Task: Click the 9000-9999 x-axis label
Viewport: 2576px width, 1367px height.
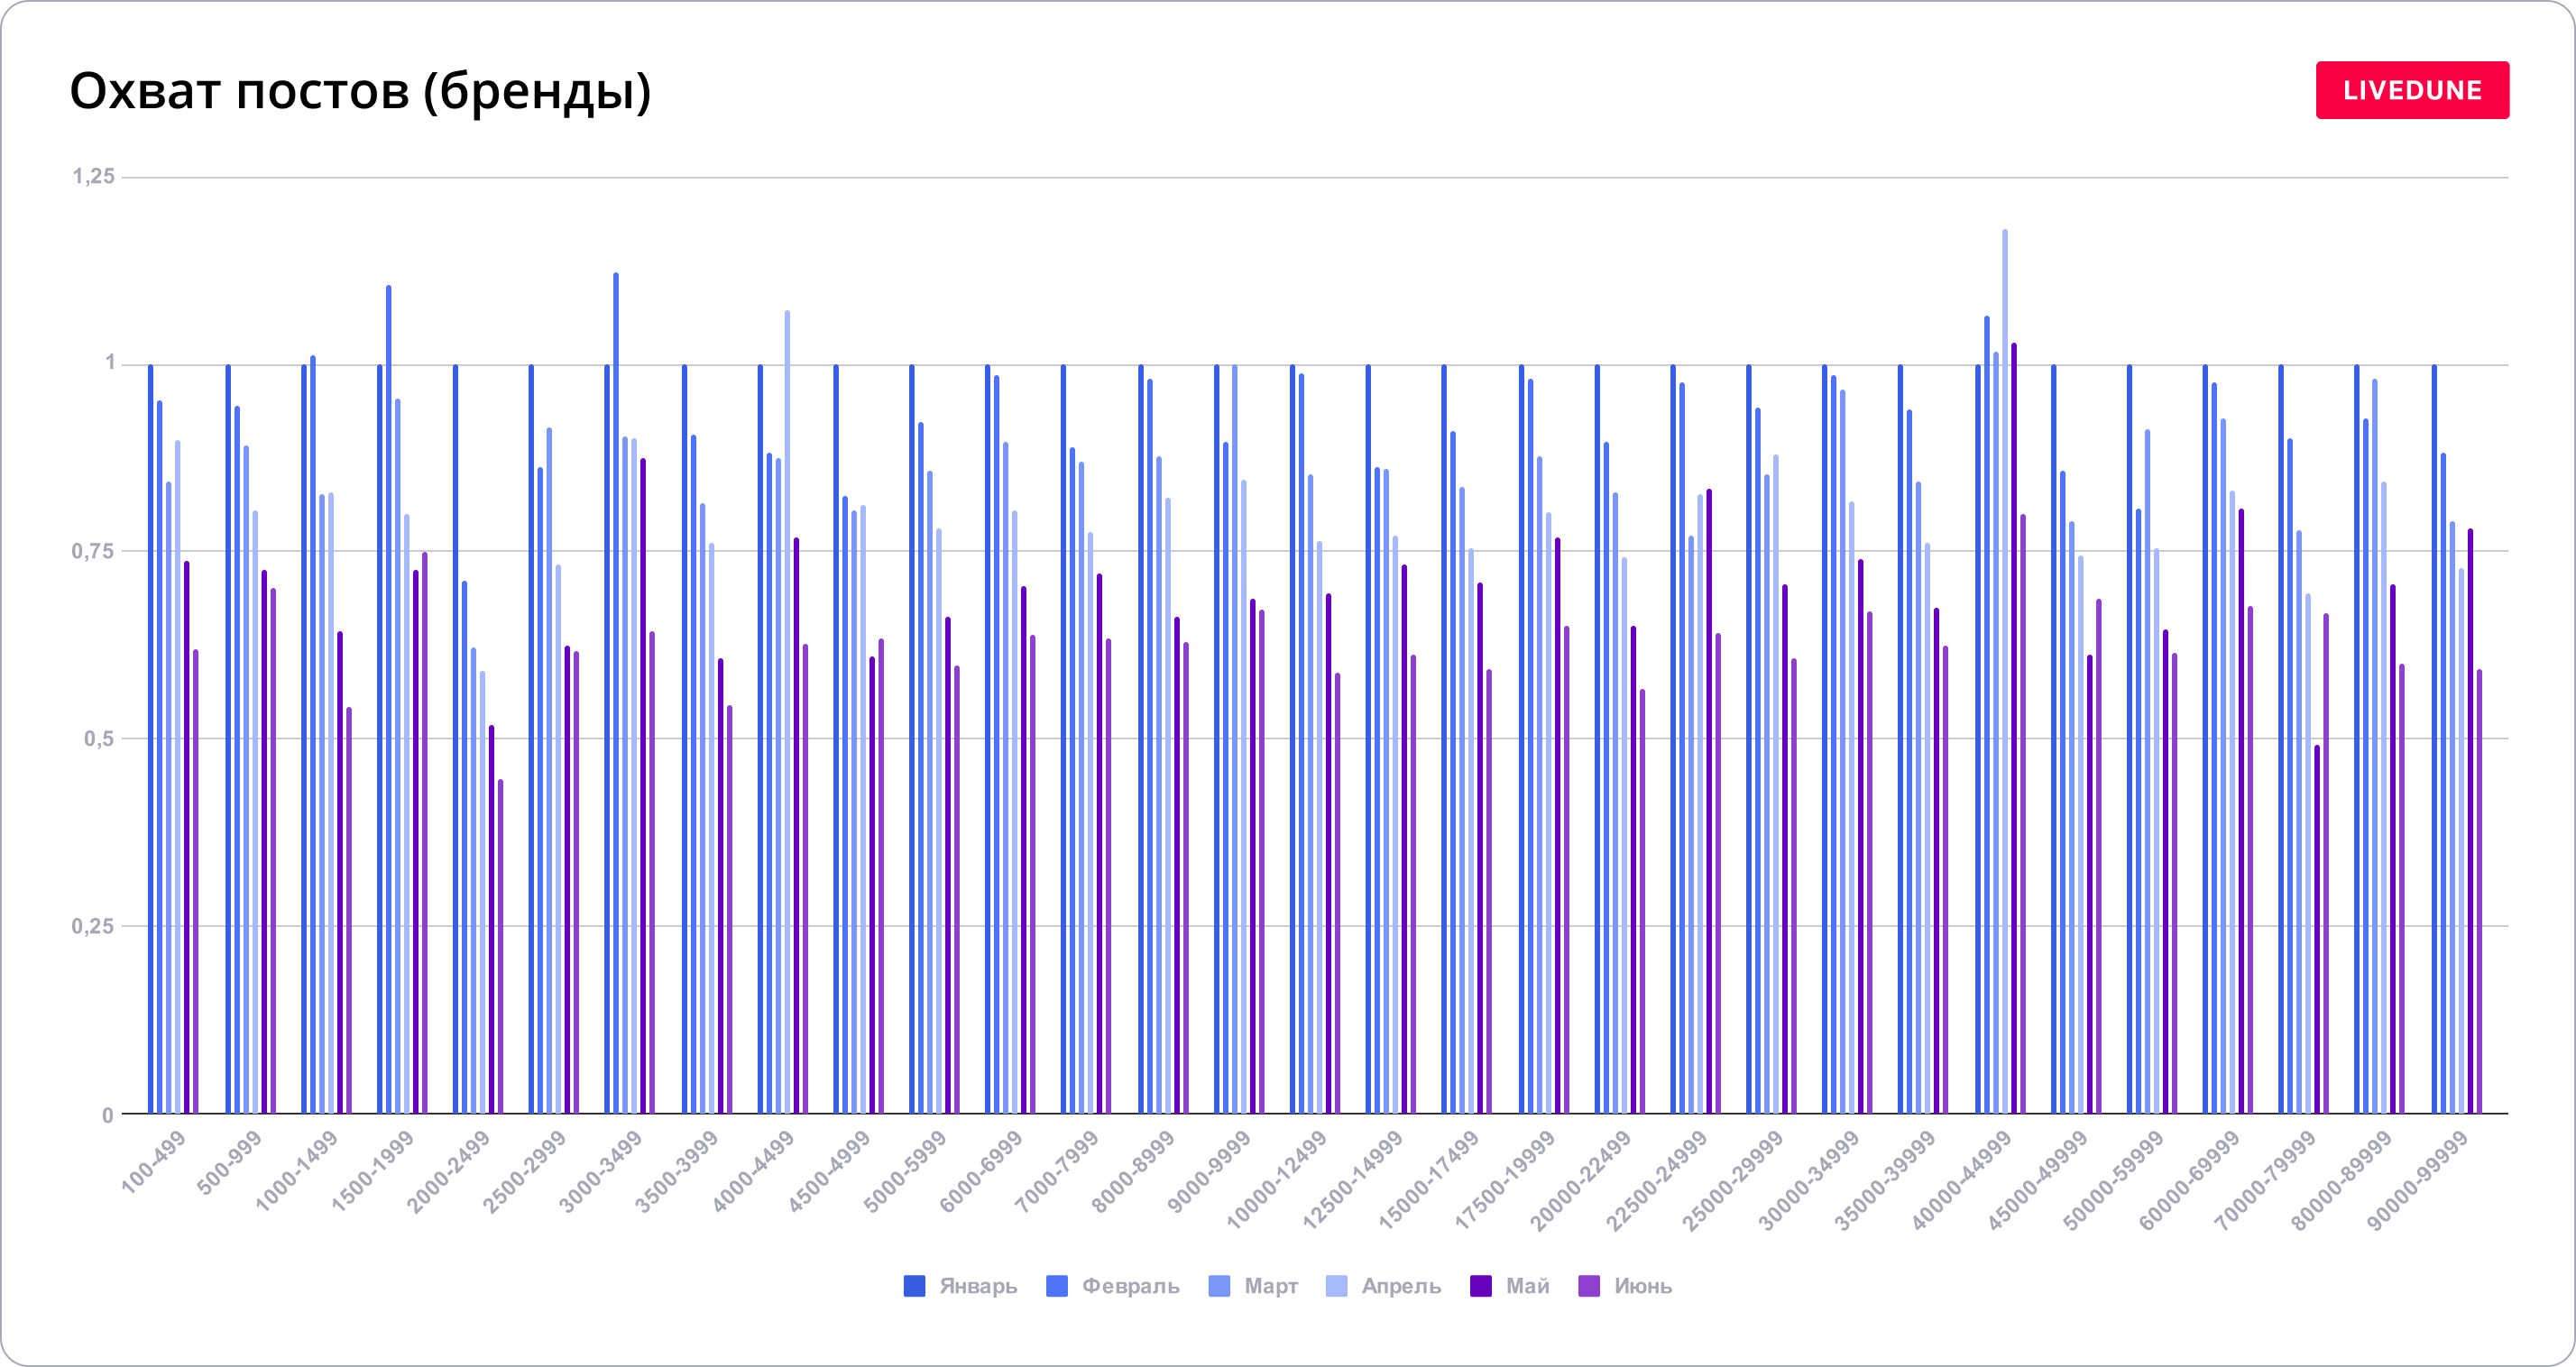Action: (1209, 1171)
